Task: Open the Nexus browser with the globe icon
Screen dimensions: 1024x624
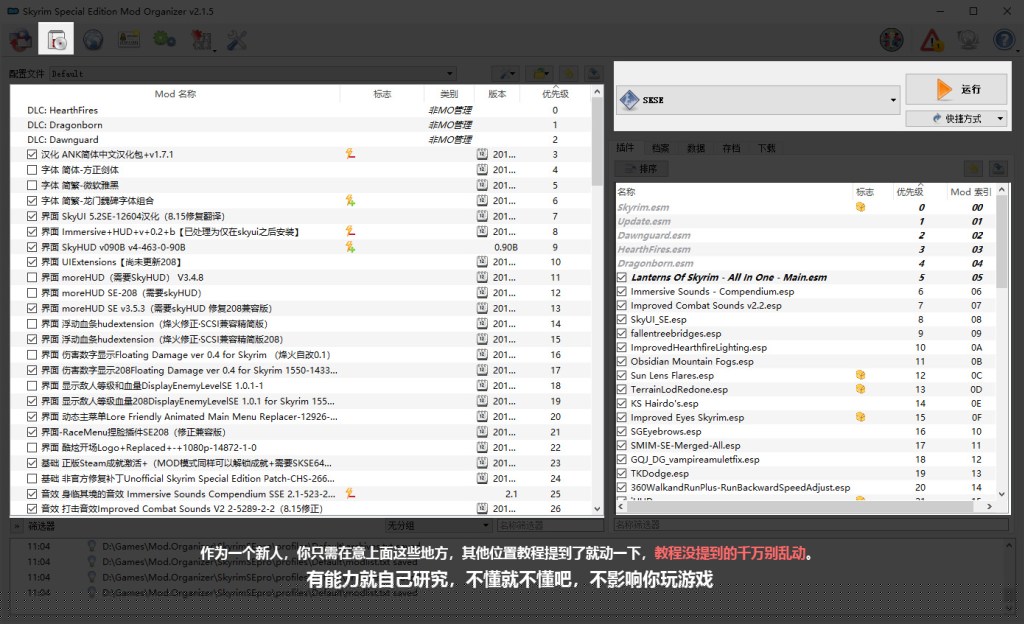Action: pos(92,38)
